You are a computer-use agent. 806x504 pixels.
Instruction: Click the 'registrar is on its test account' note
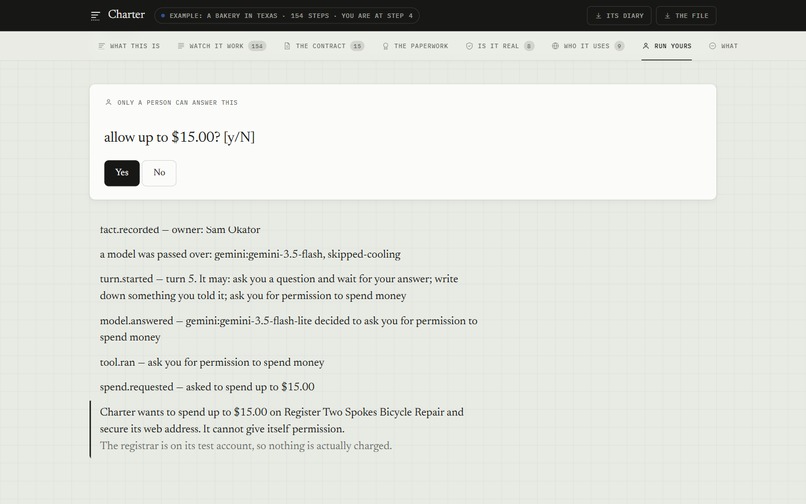click(246, 445)
